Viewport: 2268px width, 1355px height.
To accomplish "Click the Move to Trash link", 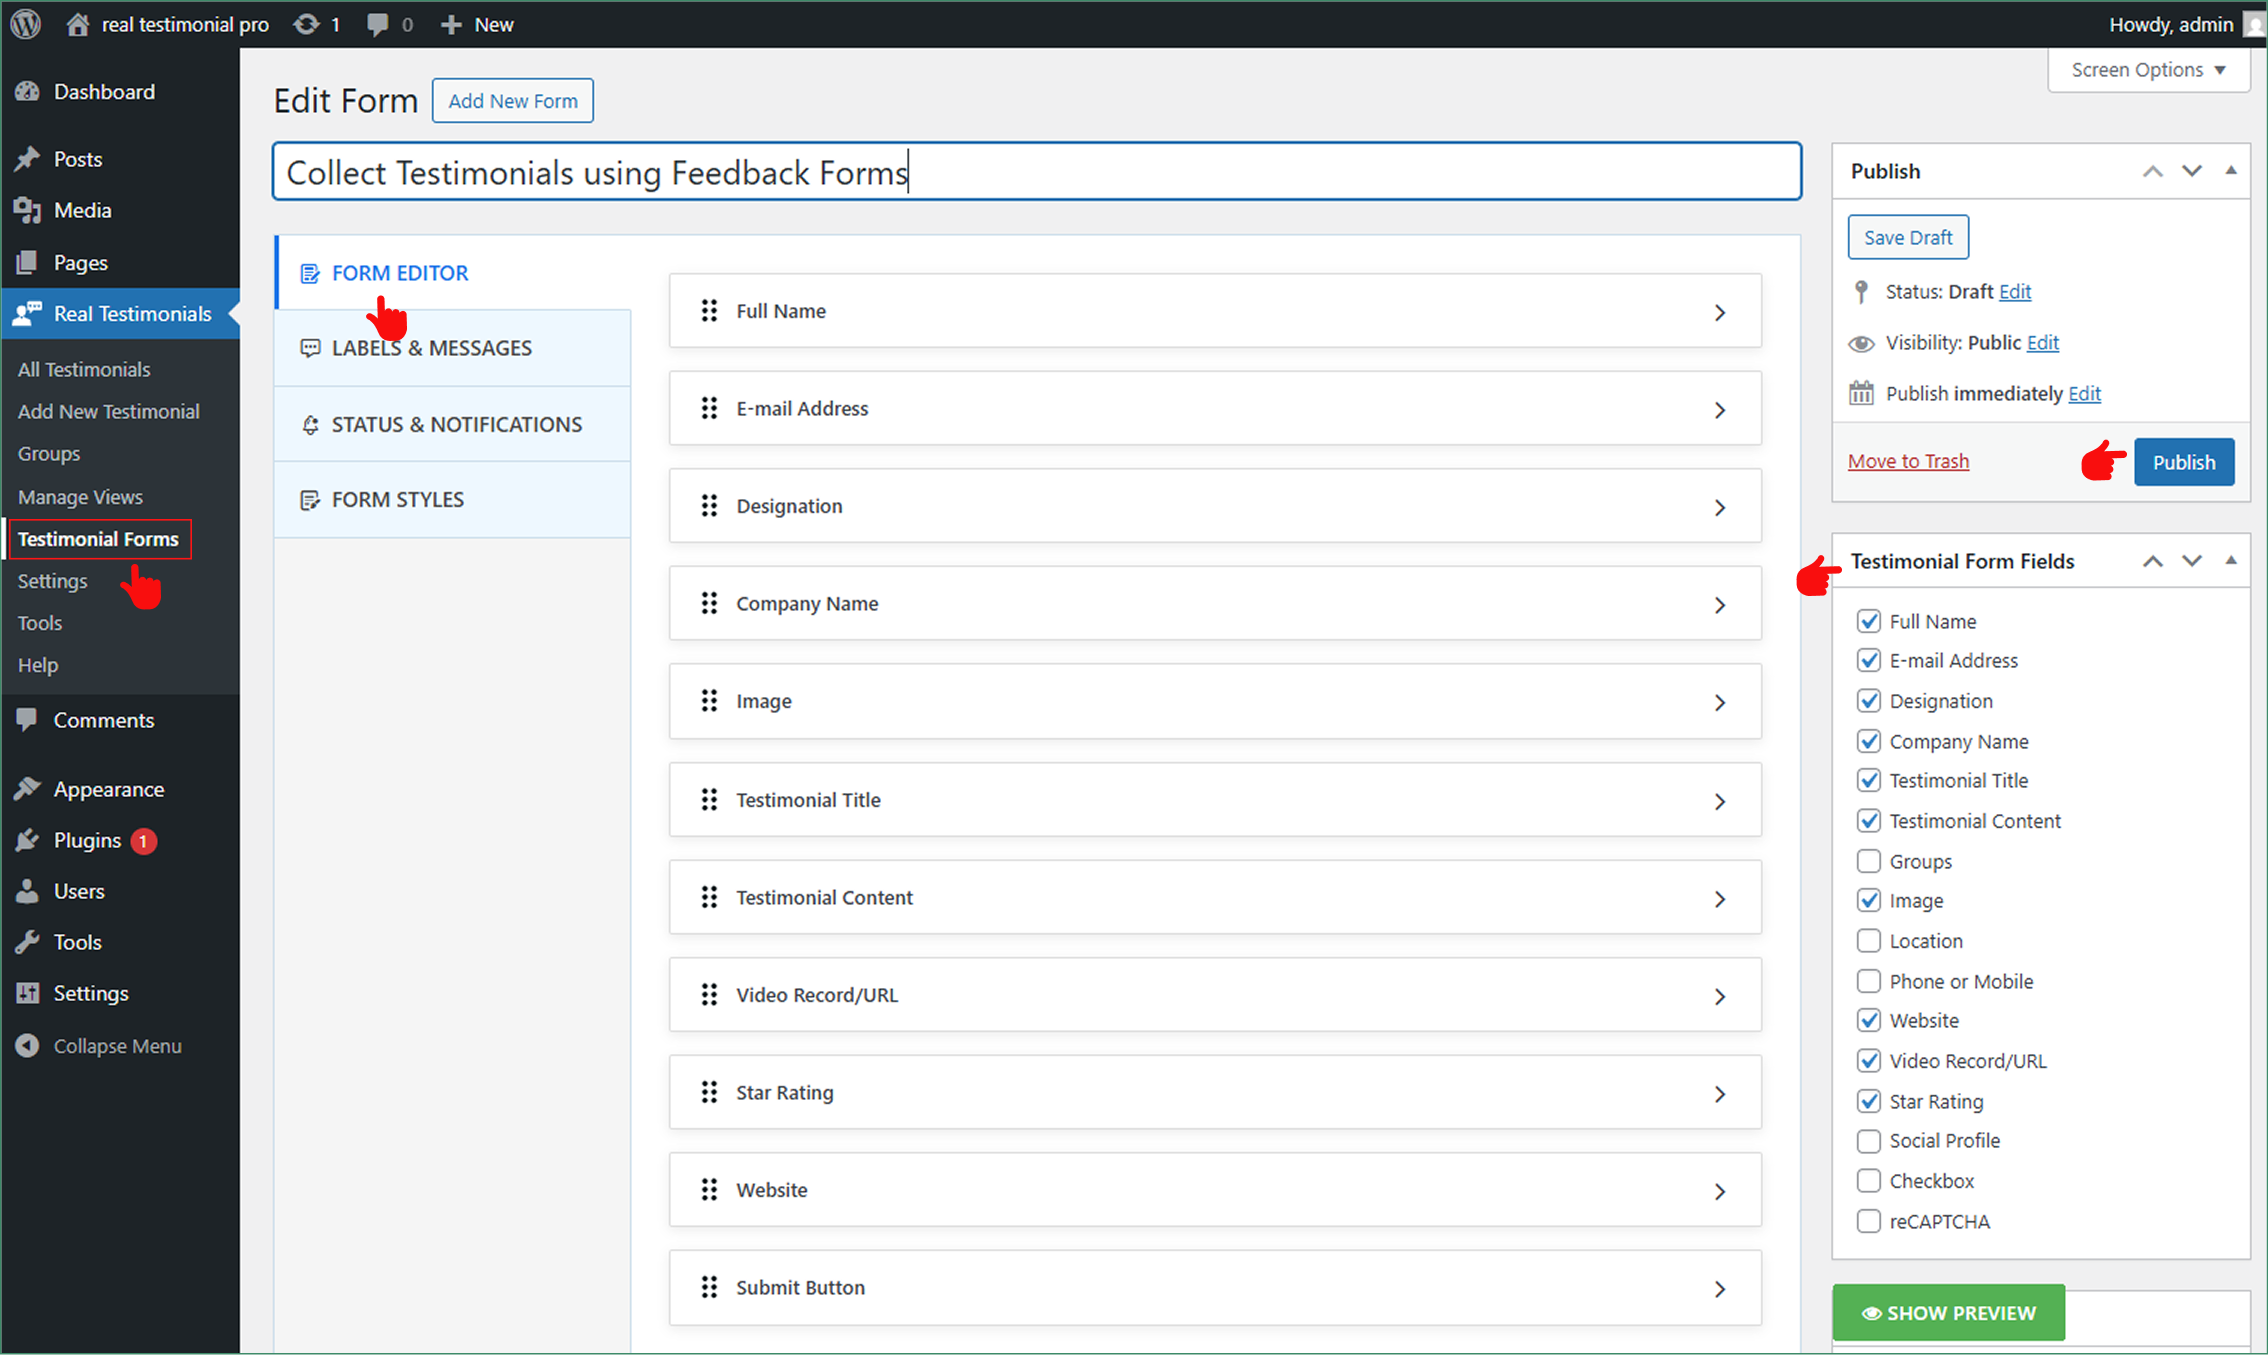I will [1908, 461].
